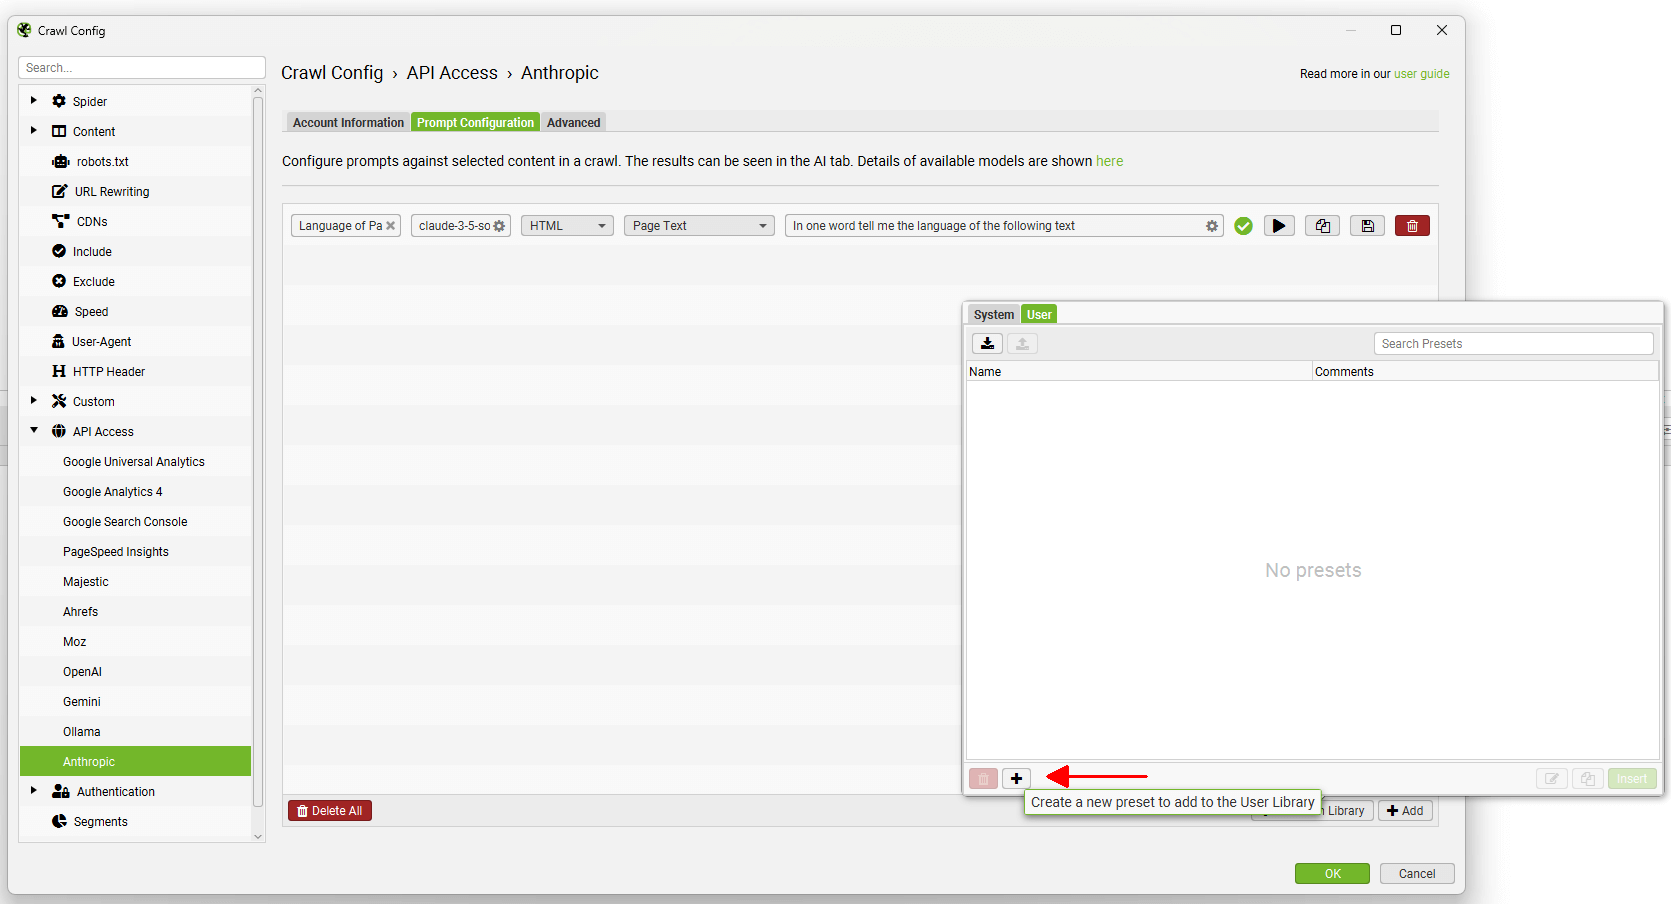Screen dimensions: 1671x904
Task: Save prompt using the floppy disk icon
Action: 1367,226
